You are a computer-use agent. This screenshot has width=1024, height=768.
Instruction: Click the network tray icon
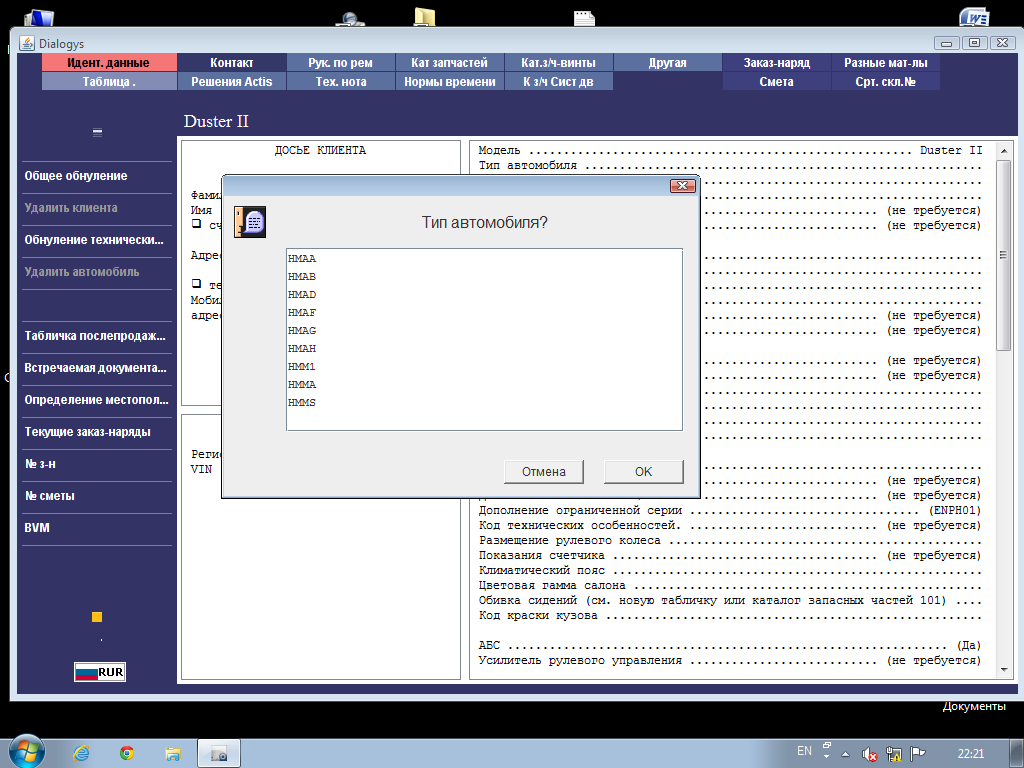(x=893, y=754)
